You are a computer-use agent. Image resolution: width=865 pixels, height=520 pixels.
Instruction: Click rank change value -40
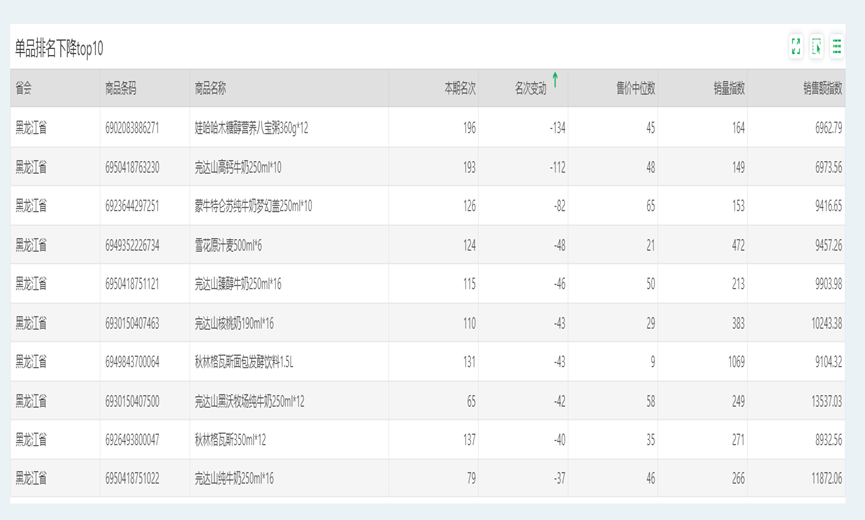pyautogui.click(x=559, y=440)
